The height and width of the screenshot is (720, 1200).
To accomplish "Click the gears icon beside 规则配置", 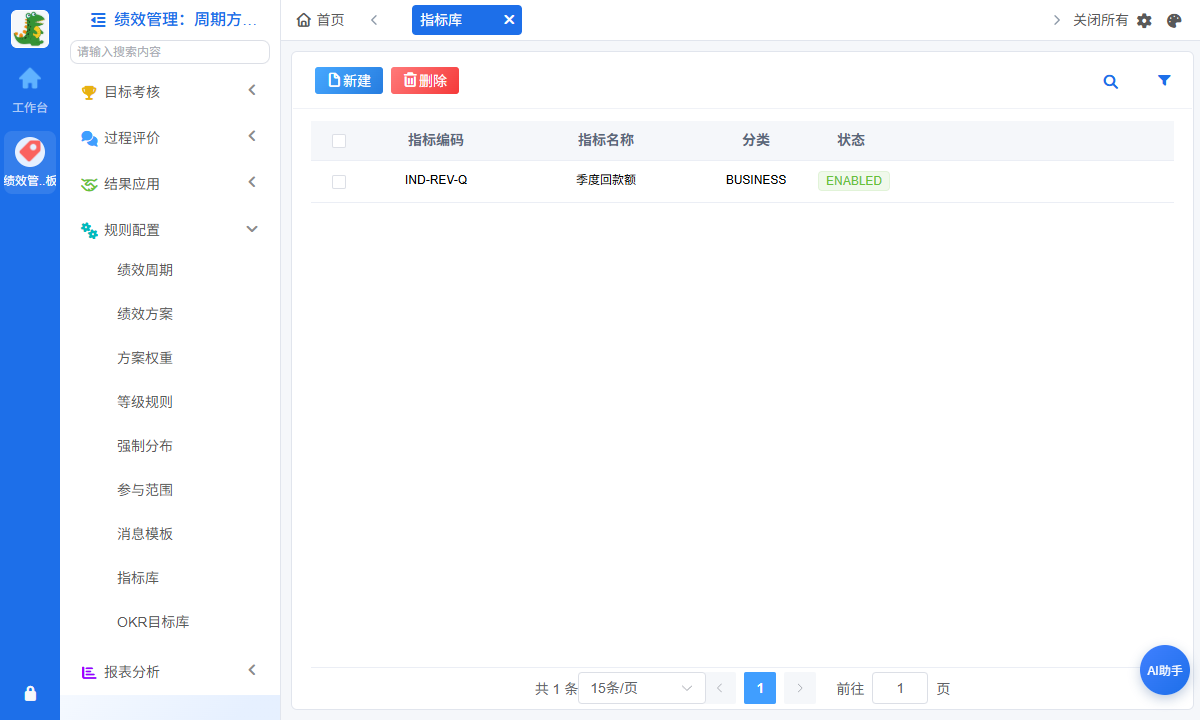I will (x=89, y=230).
